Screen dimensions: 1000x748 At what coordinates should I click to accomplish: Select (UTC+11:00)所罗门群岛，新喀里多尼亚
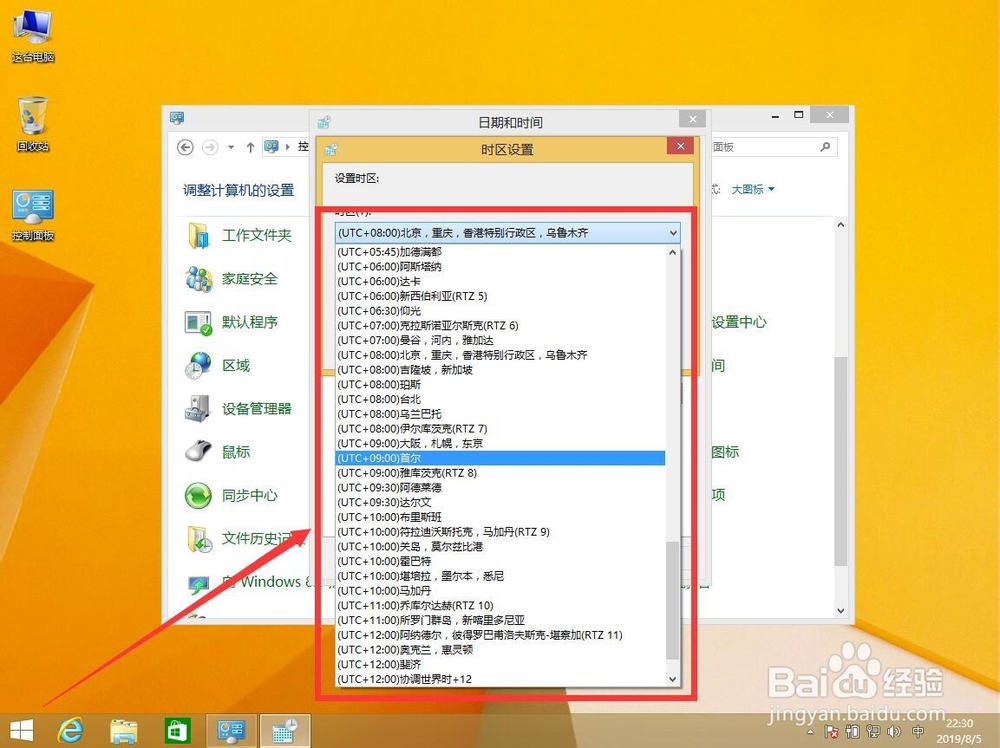[x=500, y=620]
